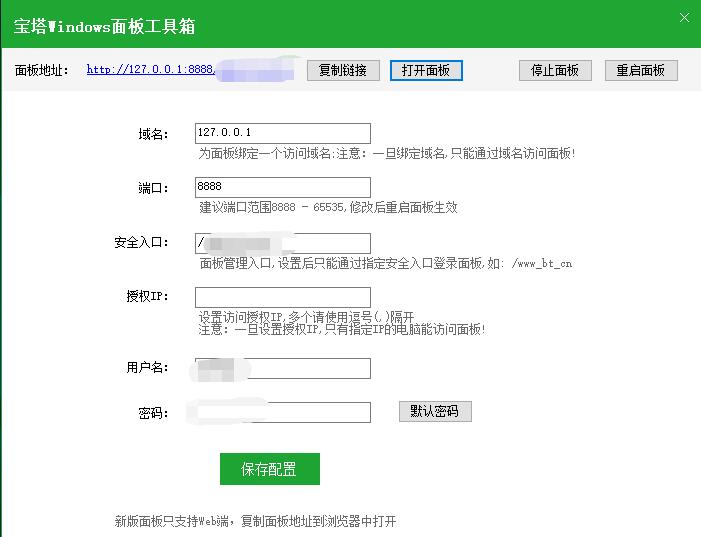Close the 宝塔Windows面板工具箱 window

coord(684,18)
